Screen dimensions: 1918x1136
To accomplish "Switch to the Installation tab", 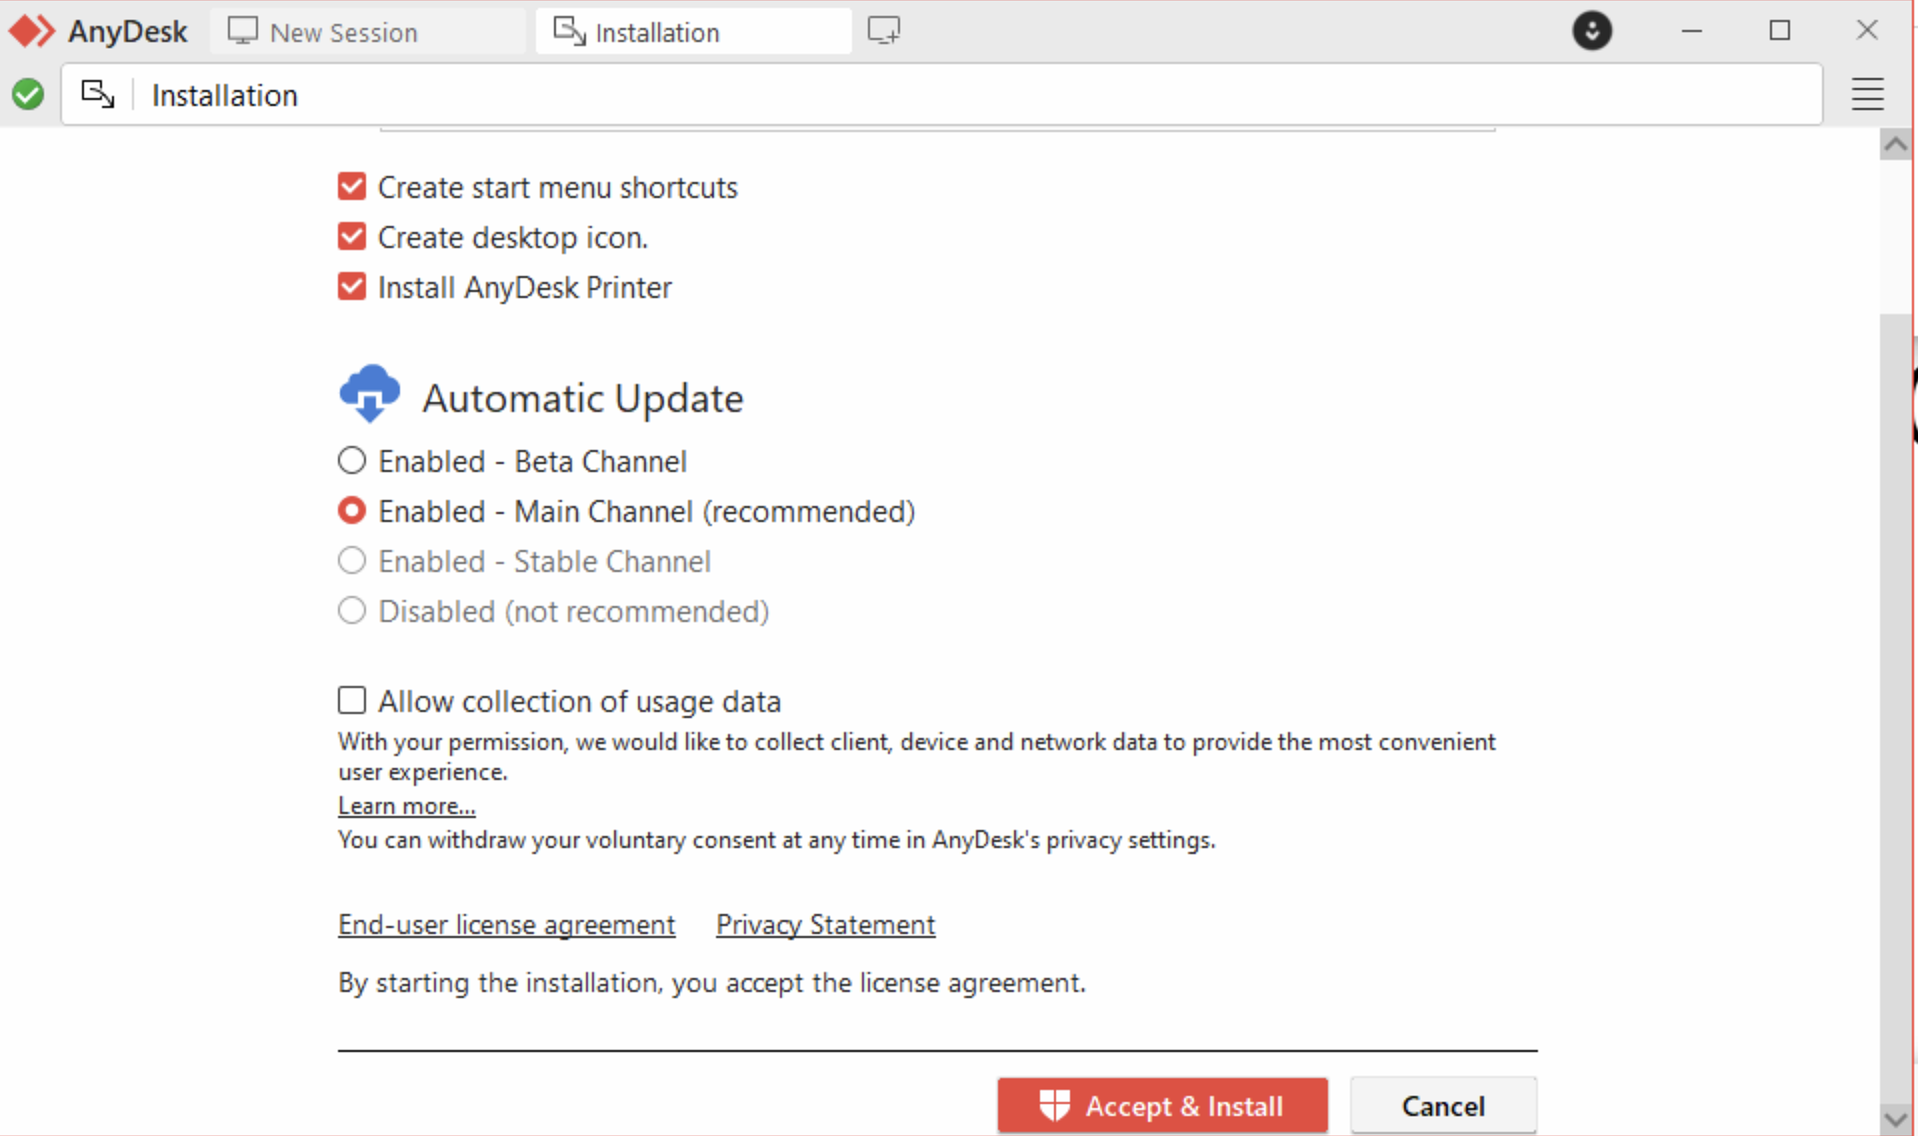I will point(693,32).
